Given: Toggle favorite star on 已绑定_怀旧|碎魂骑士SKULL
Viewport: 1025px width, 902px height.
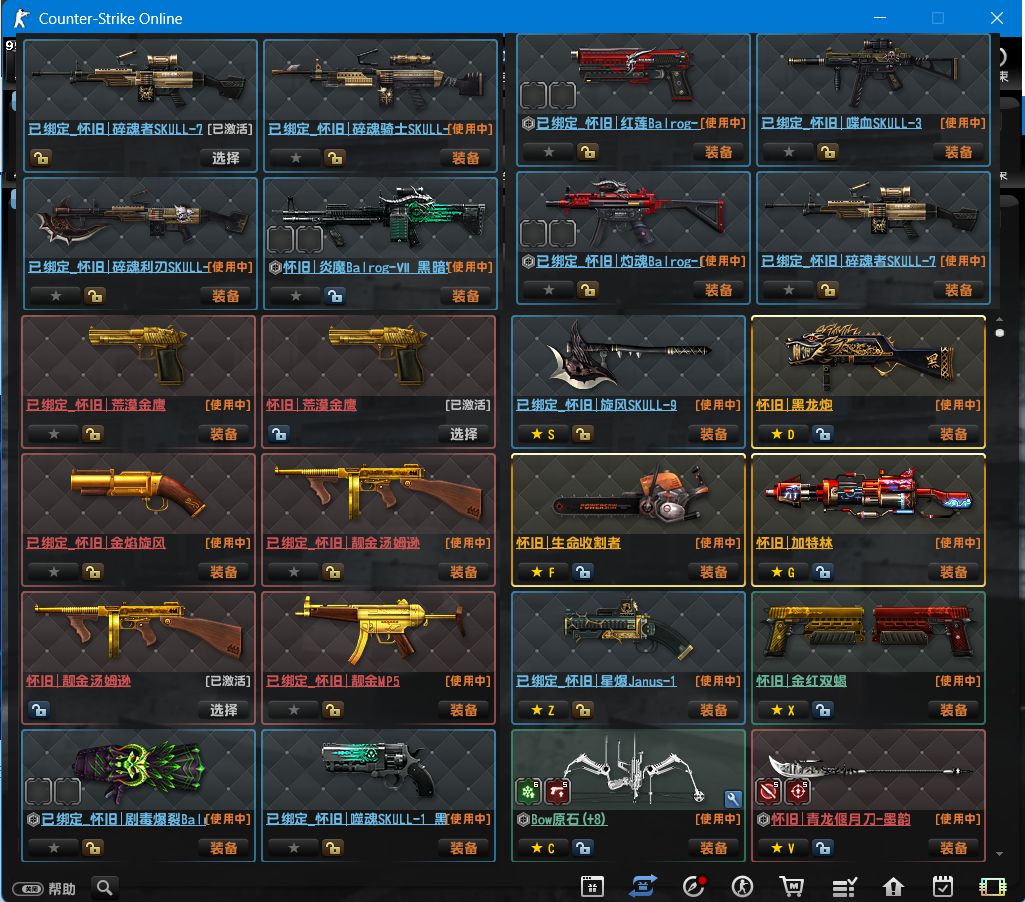Looking at the screenshot, I should [x=295, y=158].
